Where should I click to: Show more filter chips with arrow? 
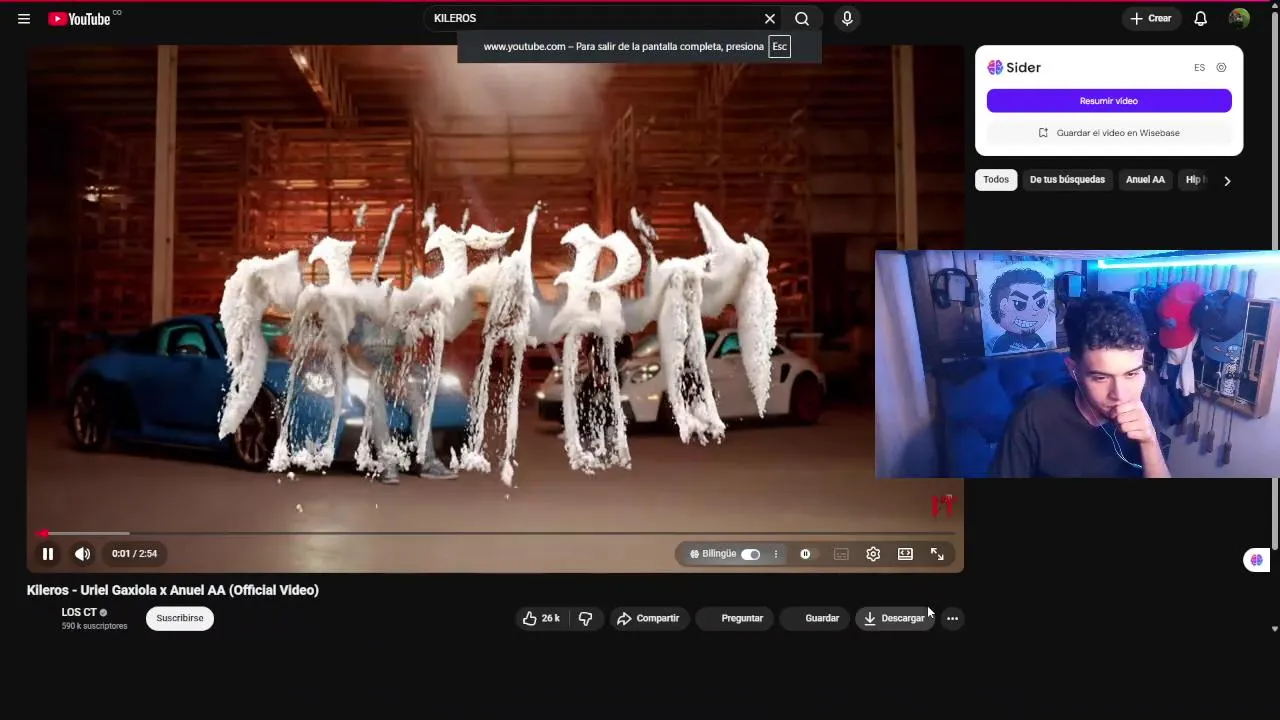tap(1227, 181)
